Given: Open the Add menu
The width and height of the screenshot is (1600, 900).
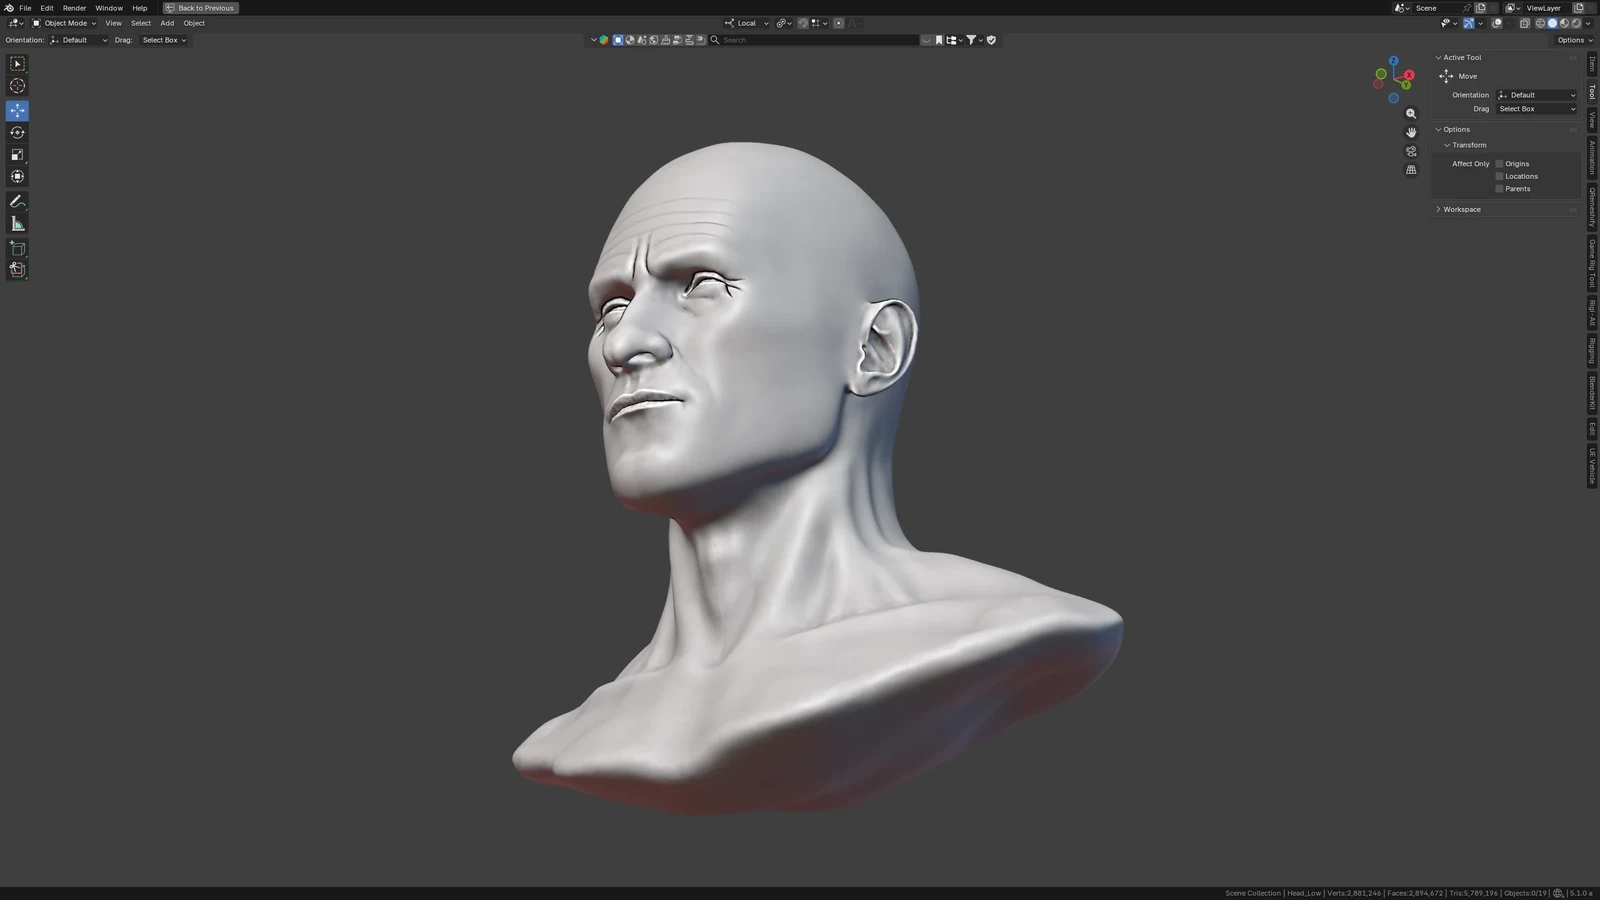Looking at the screenshot, I should [x=167, y=23].
